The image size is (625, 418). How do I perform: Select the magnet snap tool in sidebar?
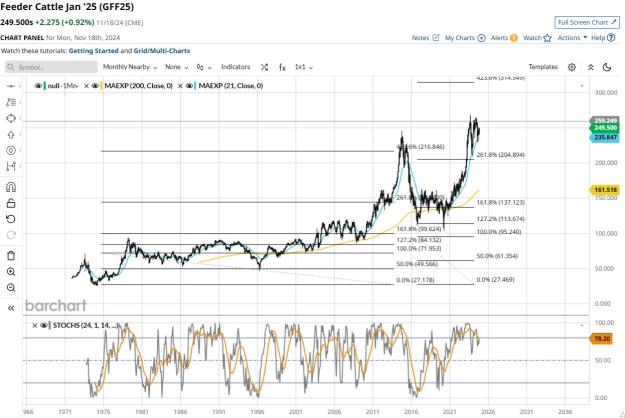11,187
